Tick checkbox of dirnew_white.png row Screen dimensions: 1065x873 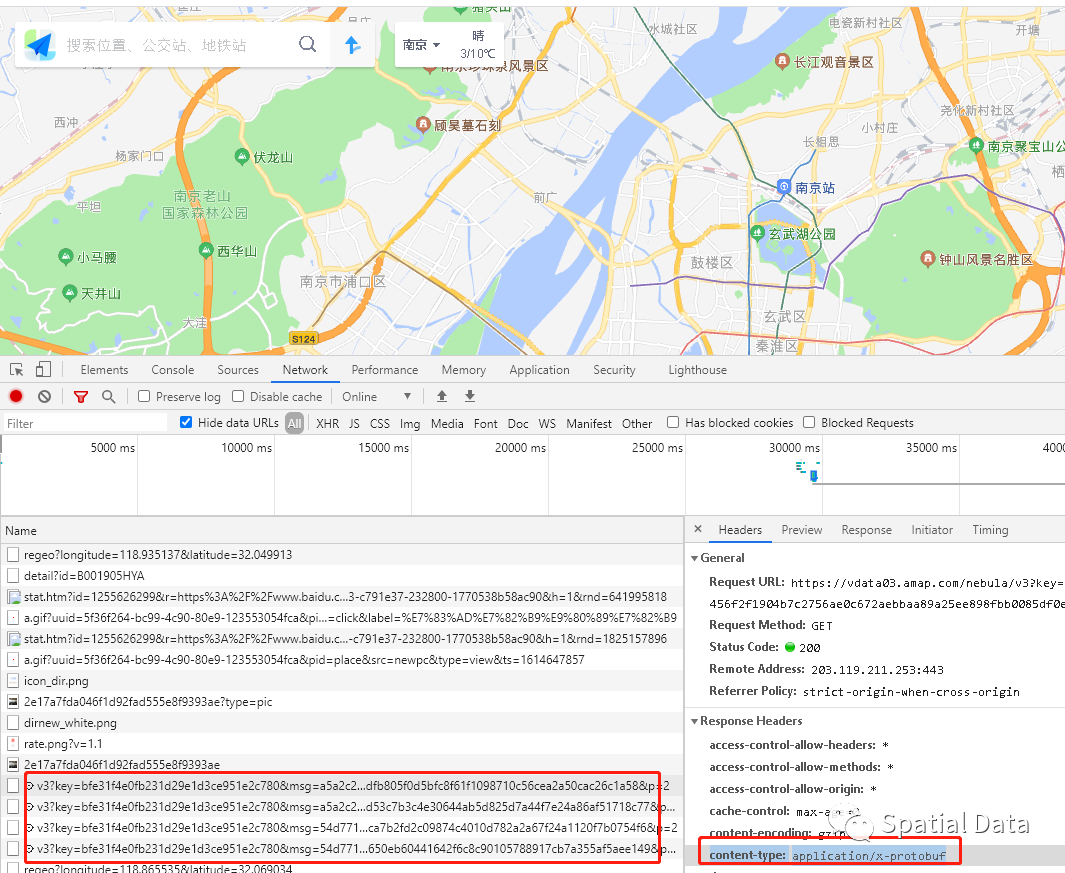click(13, 723)
